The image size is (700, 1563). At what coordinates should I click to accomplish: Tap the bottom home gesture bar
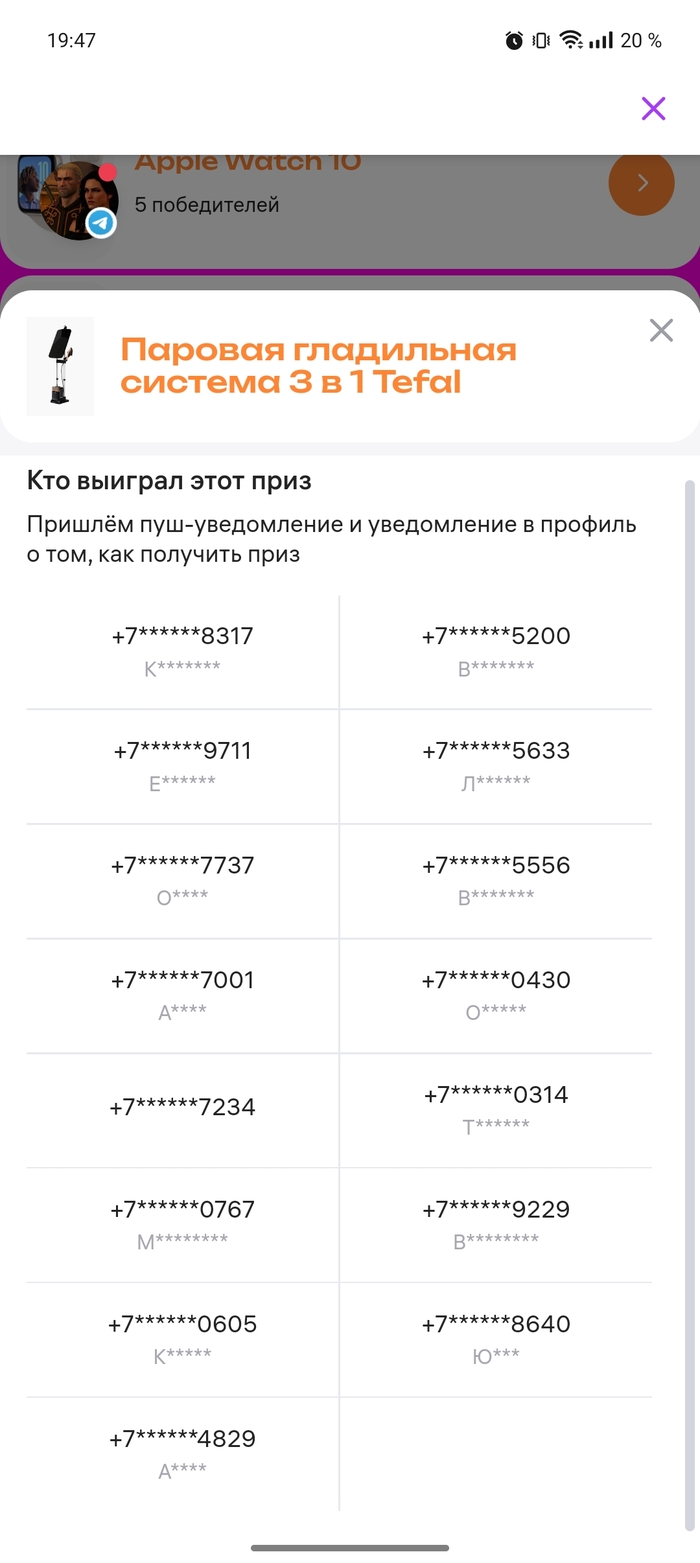coord(350,1548)
